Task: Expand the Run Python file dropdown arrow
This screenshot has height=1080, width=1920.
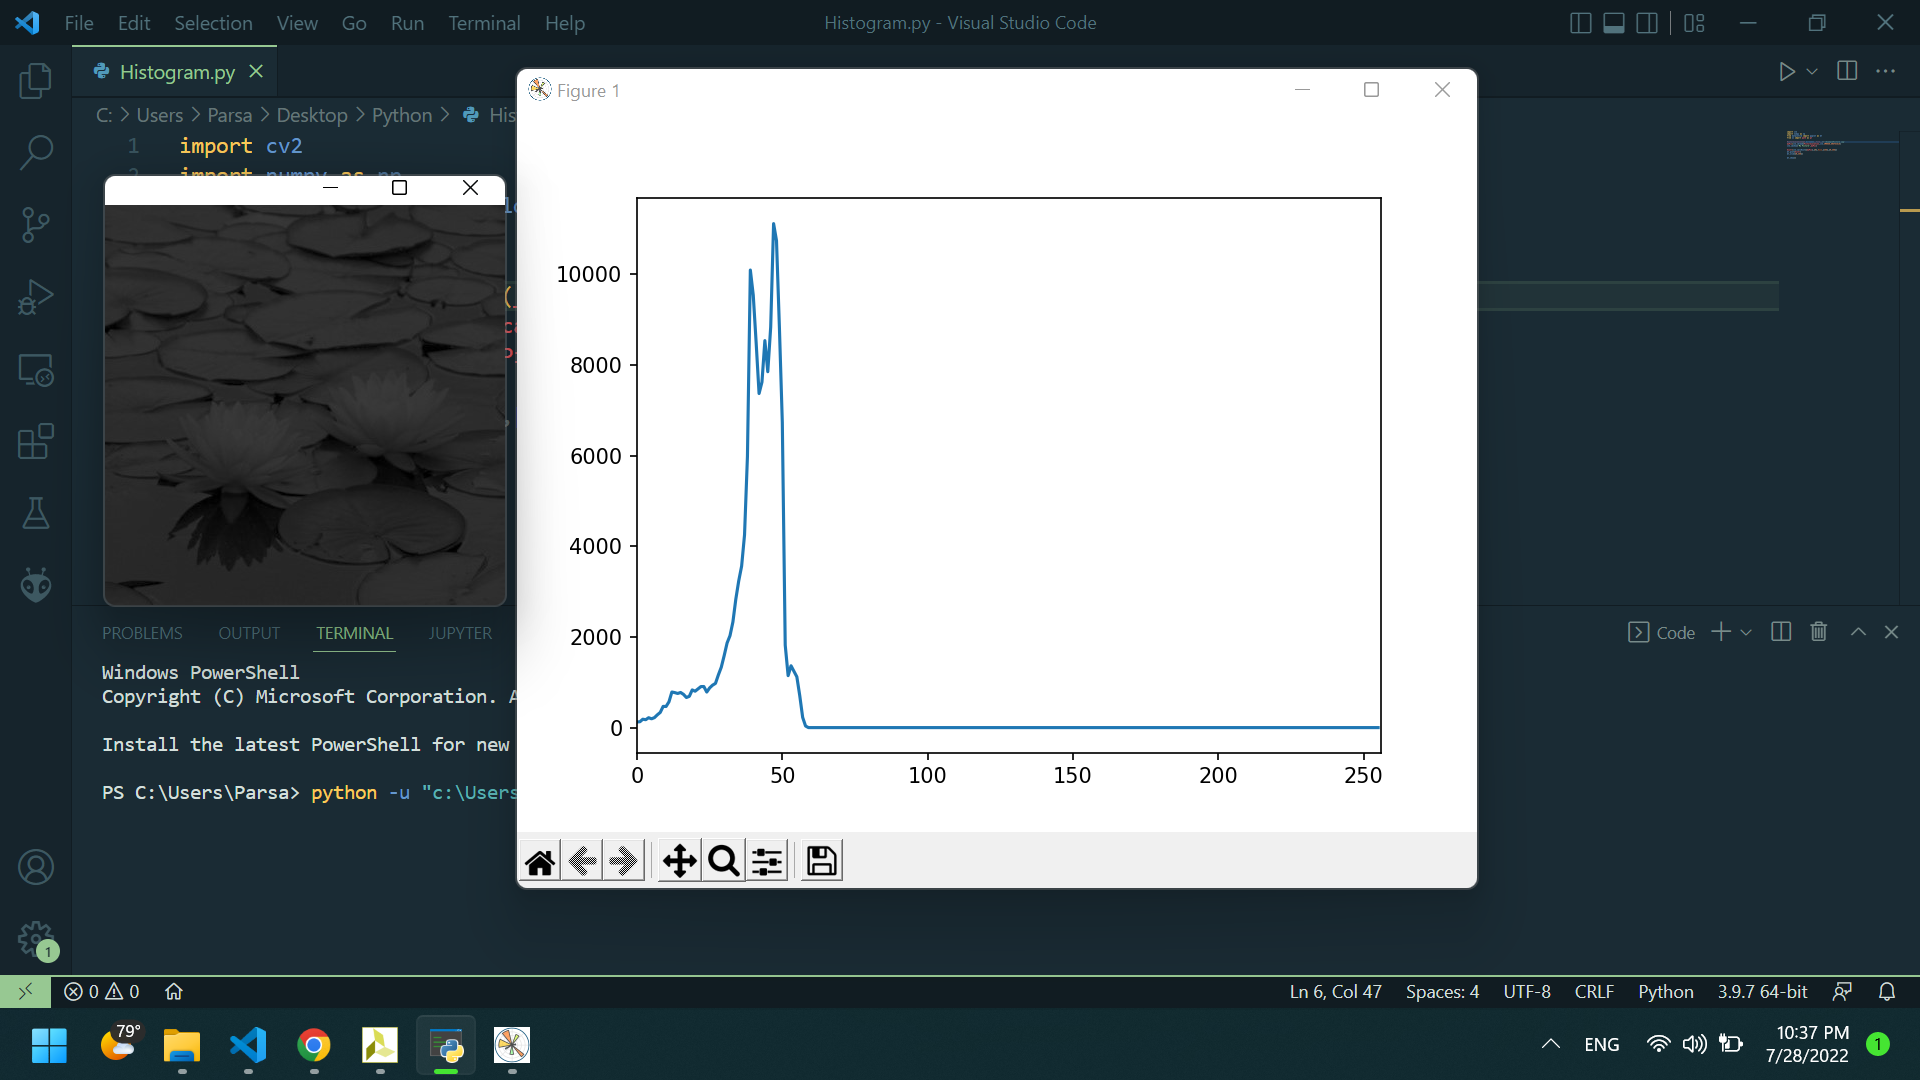Action: [1812, 71]
